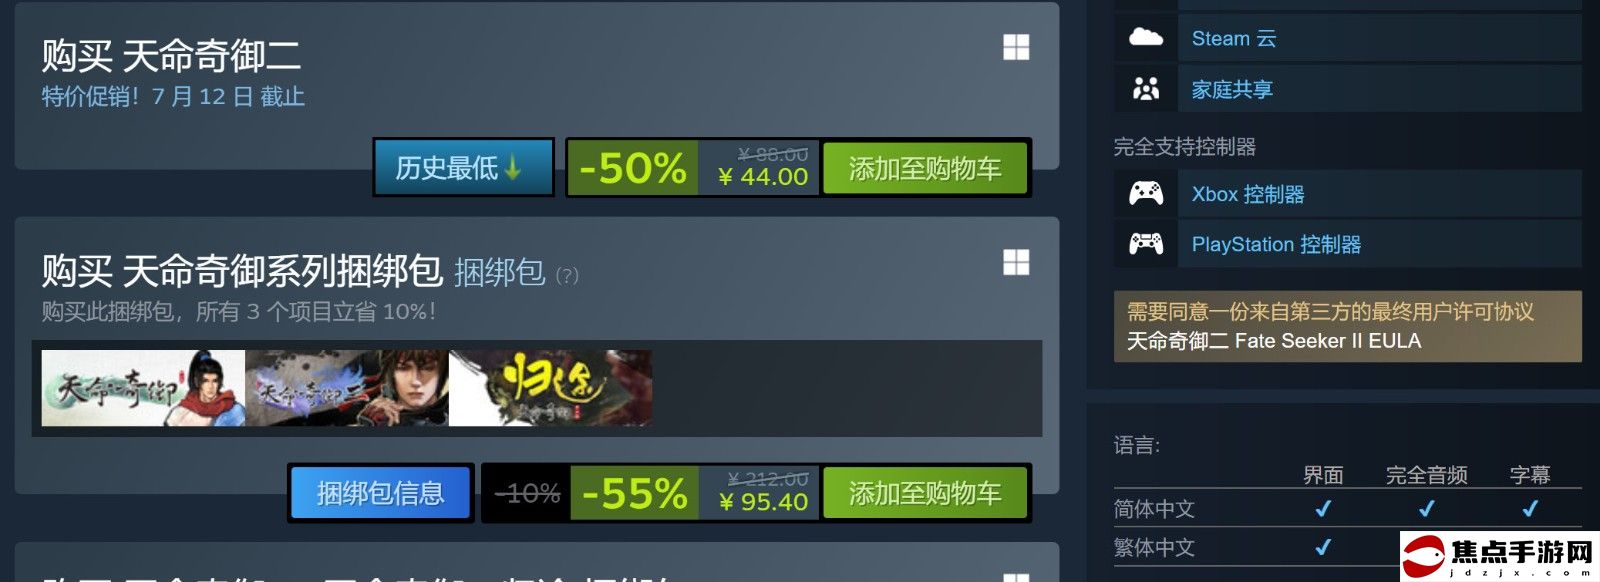
Task: Open the Steam 云 link
Action: 1234,38
